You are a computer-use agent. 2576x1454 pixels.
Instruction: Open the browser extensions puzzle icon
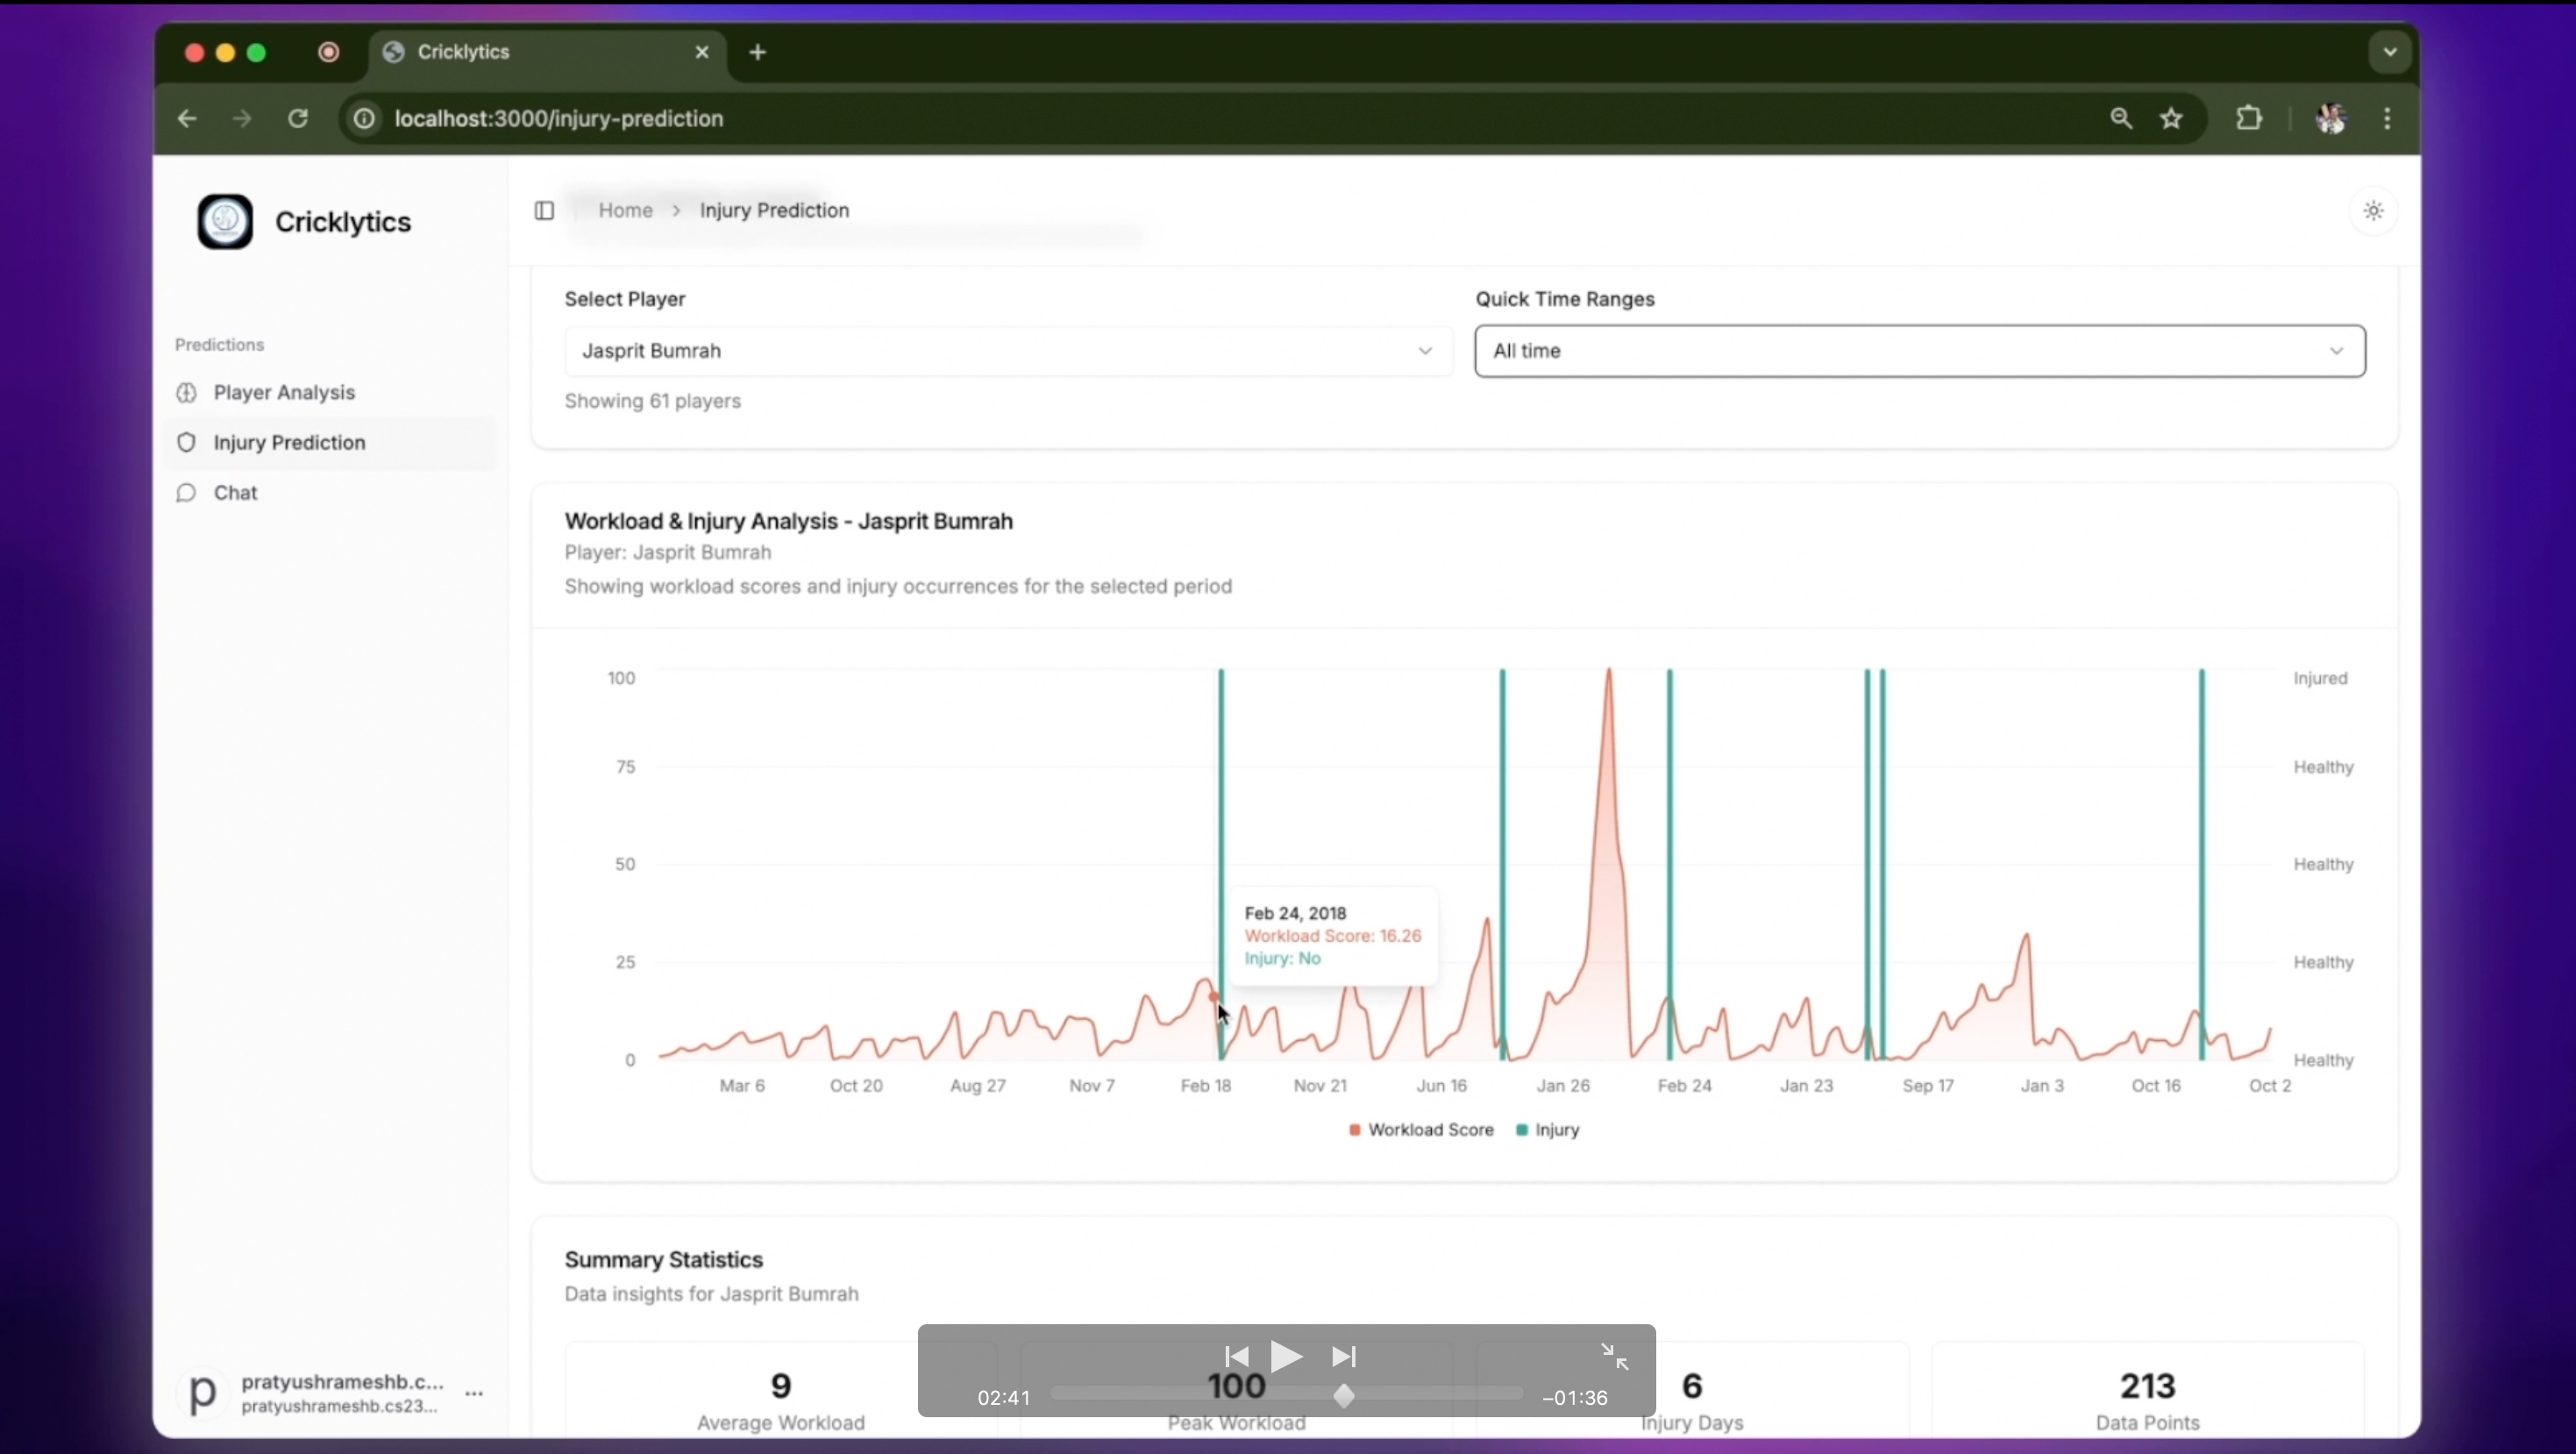click(x=2249, y=118)
